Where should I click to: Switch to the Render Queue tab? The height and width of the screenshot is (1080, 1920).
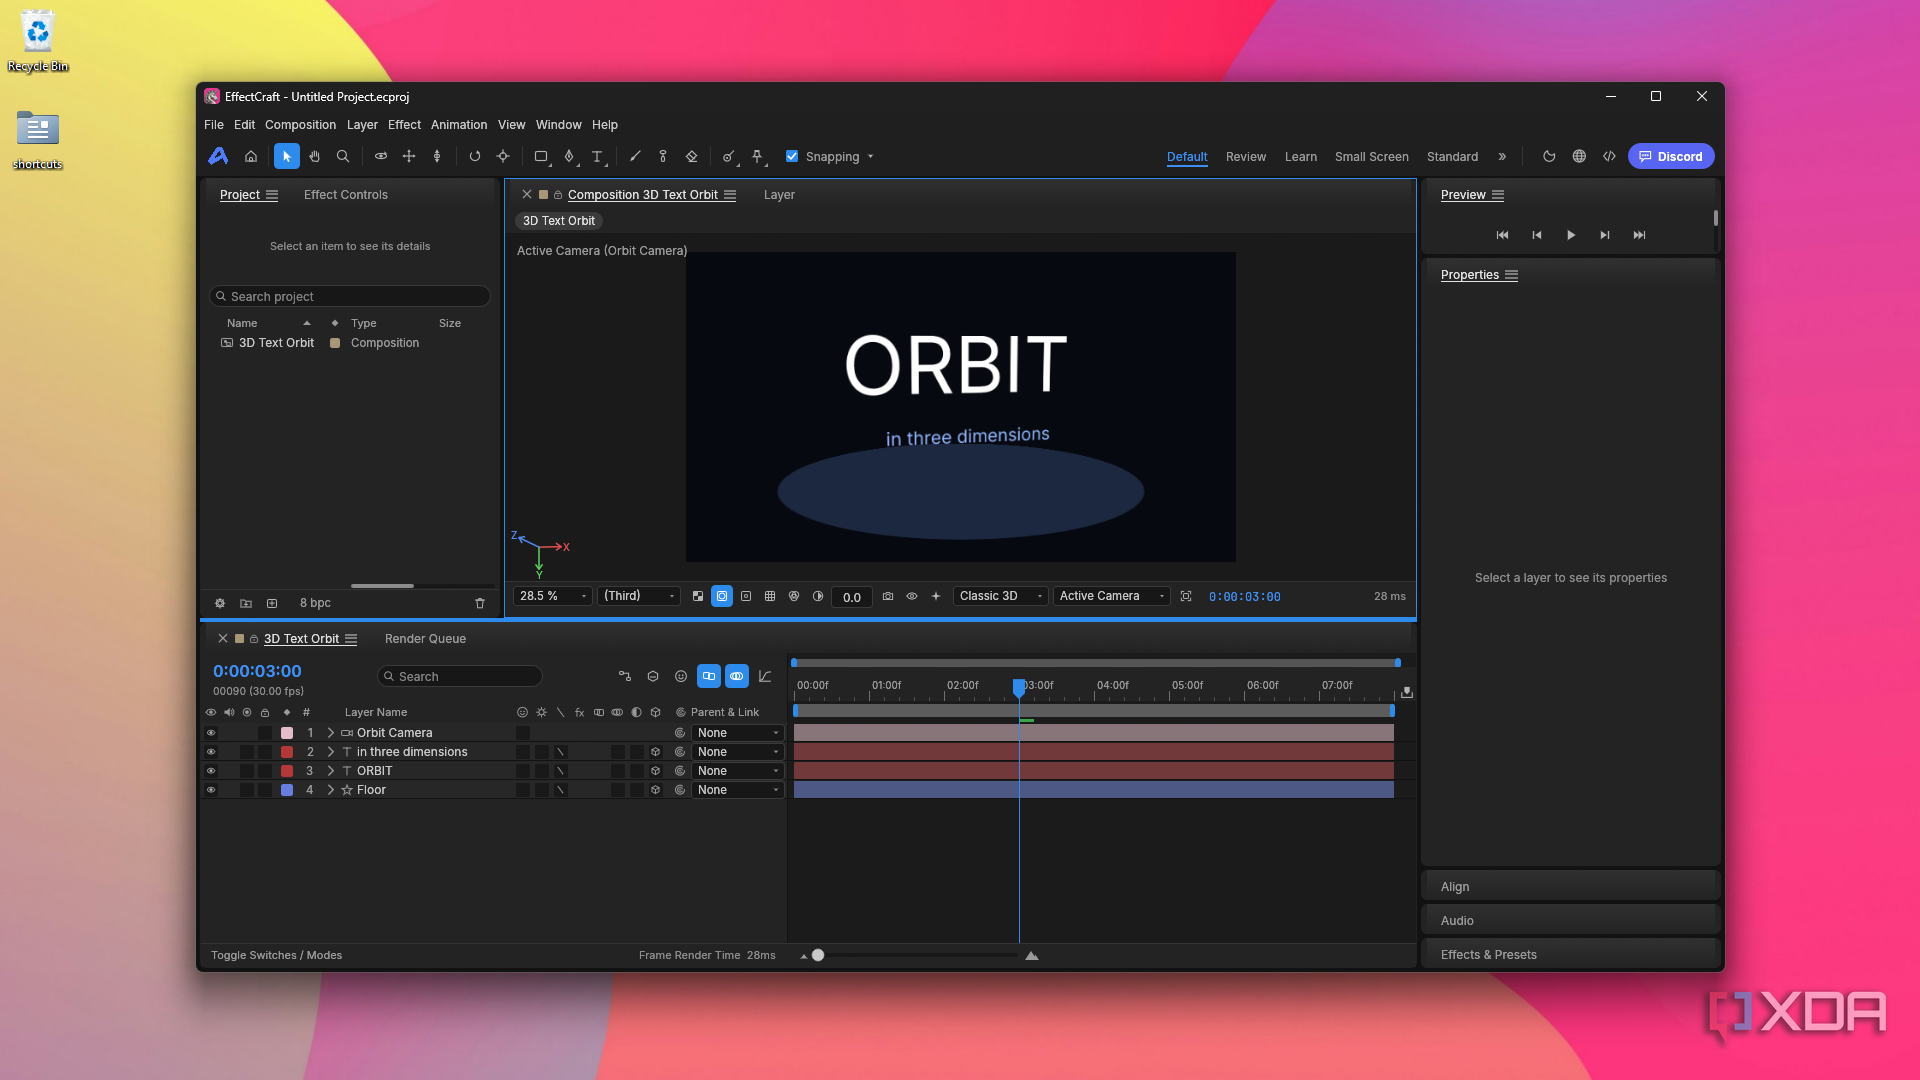(425, 639)
